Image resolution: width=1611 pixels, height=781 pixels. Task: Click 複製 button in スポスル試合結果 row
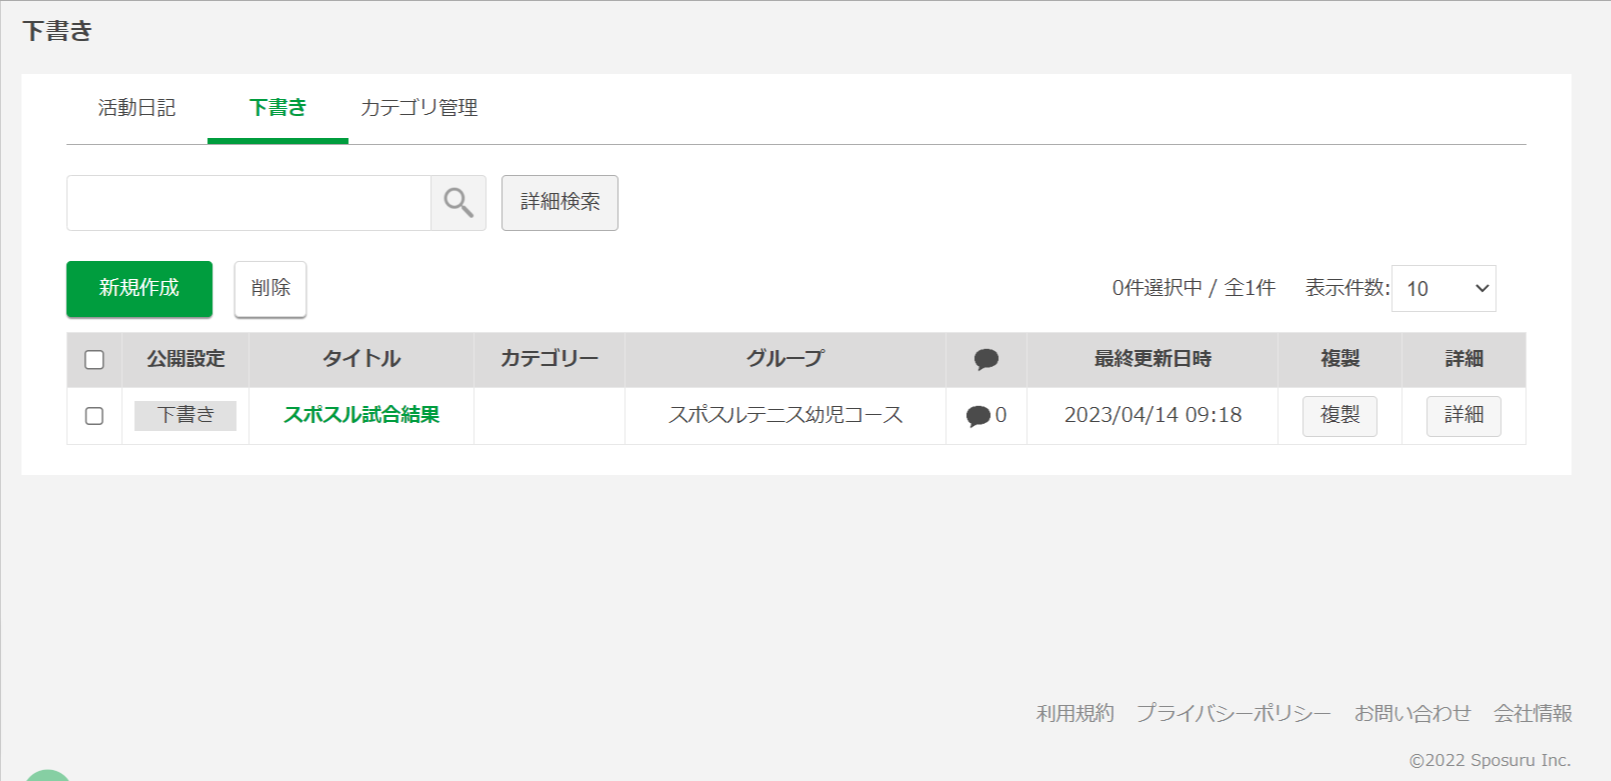[1340, 416]
